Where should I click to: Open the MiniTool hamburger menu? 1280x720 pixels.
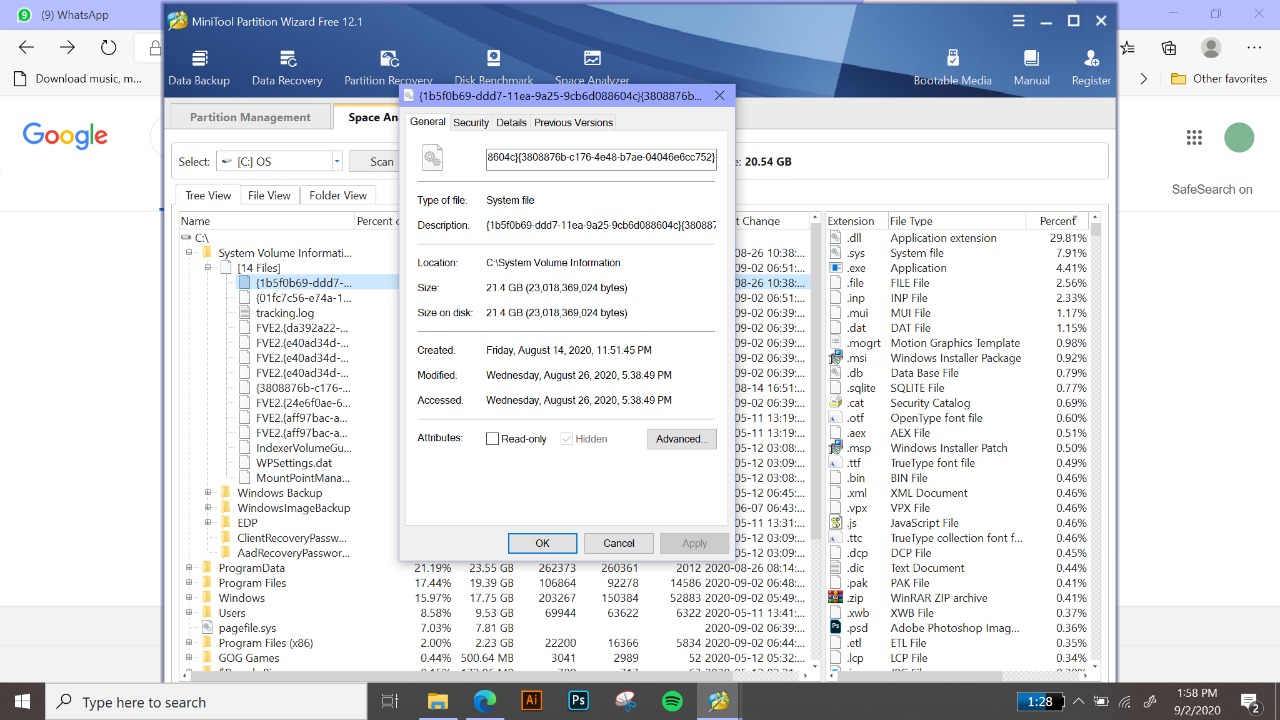1019,21
